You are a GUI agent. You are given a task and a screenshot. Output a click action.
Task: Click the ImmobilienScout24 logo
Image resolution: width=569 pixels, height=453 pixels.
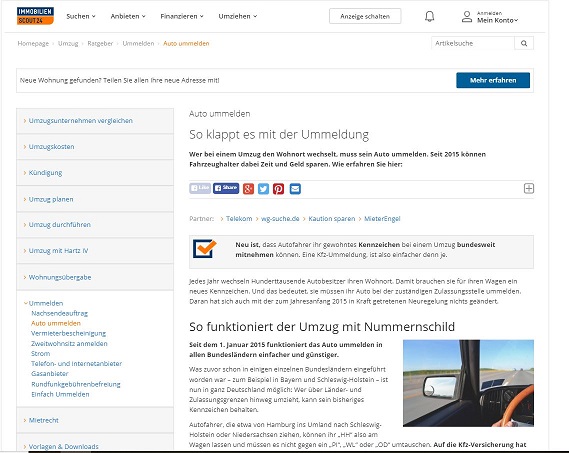coord(35,16)
